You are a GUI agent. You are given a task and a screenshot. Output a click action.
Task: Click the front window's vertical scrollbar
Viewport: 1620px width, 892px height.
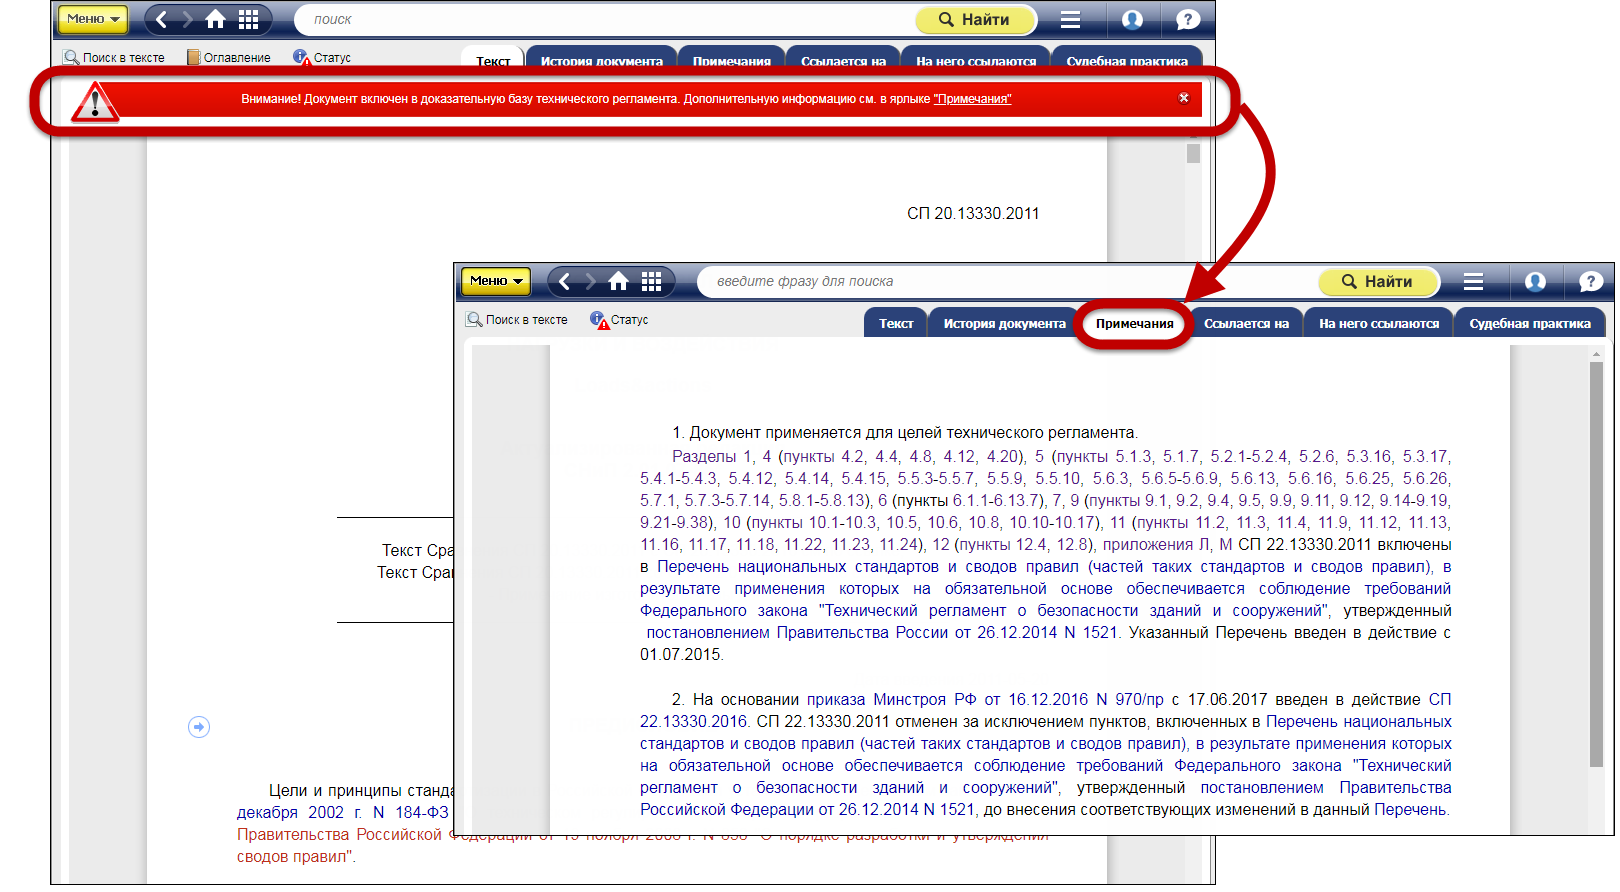[1596, 560]
